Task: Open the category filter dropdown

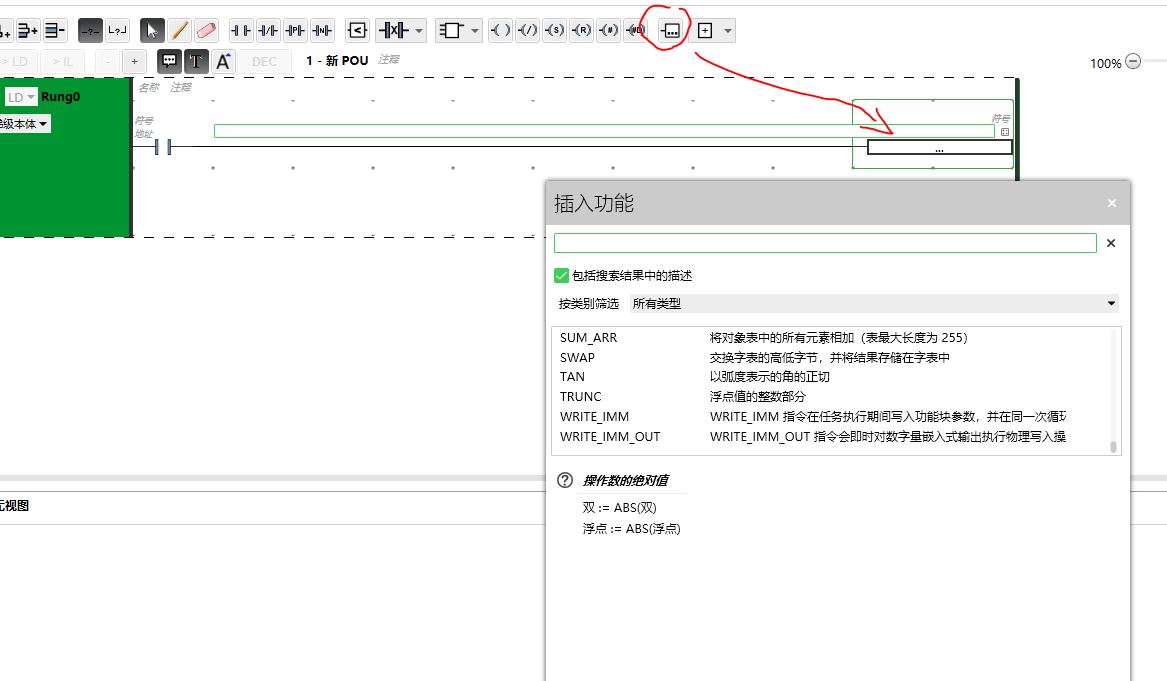Action: tap(874, 304)
